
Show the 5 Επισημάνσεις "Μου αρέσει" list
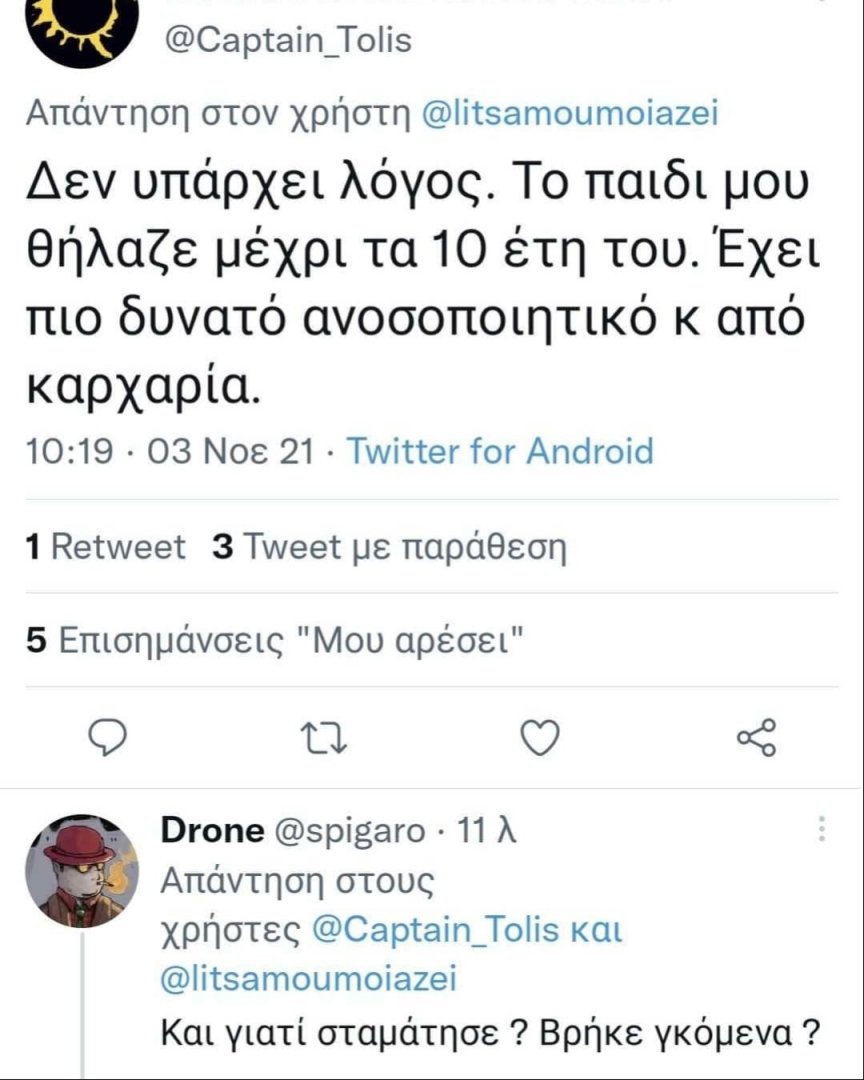coord(276,640)
